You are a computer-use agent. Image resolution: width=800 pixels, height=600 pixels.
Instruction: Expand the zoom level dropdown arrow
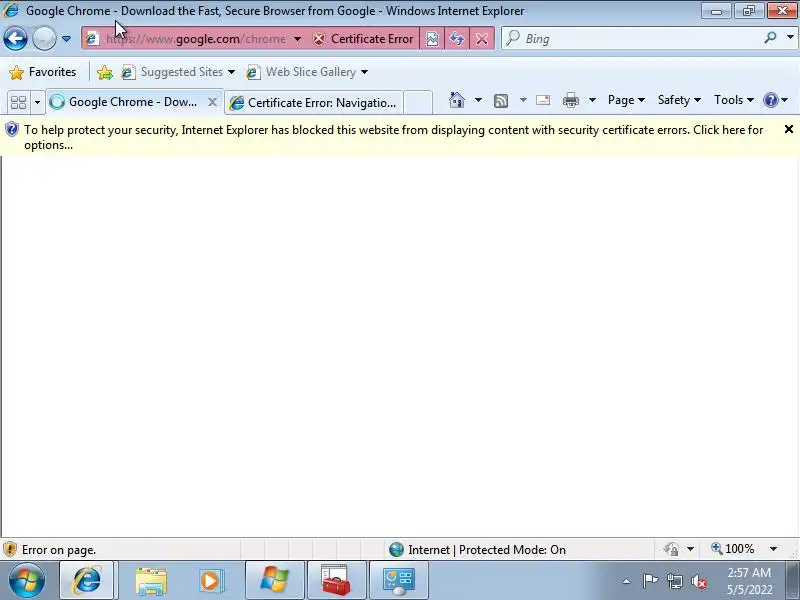coord(773,549)
